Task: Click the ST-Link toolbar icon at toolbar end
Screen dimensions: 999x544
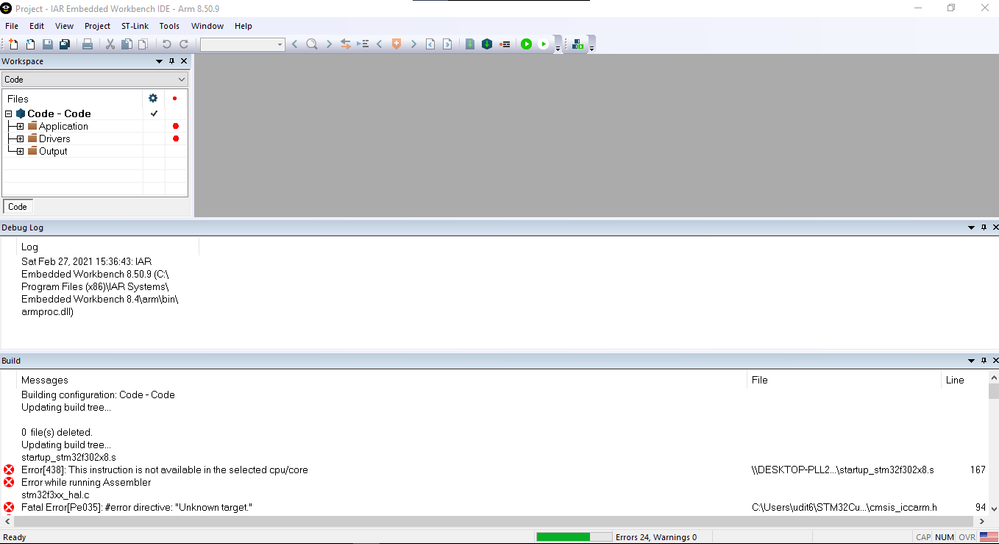Action: click(577, 44)
